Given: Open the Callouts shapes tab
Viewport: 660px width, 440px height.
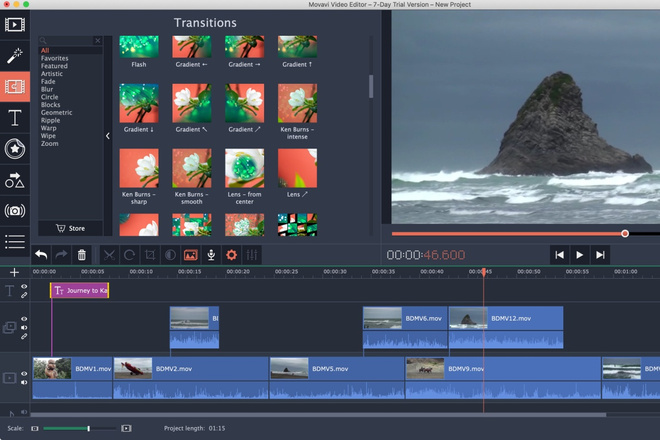Looking at the screenshot, I should [x=15, y=180].
